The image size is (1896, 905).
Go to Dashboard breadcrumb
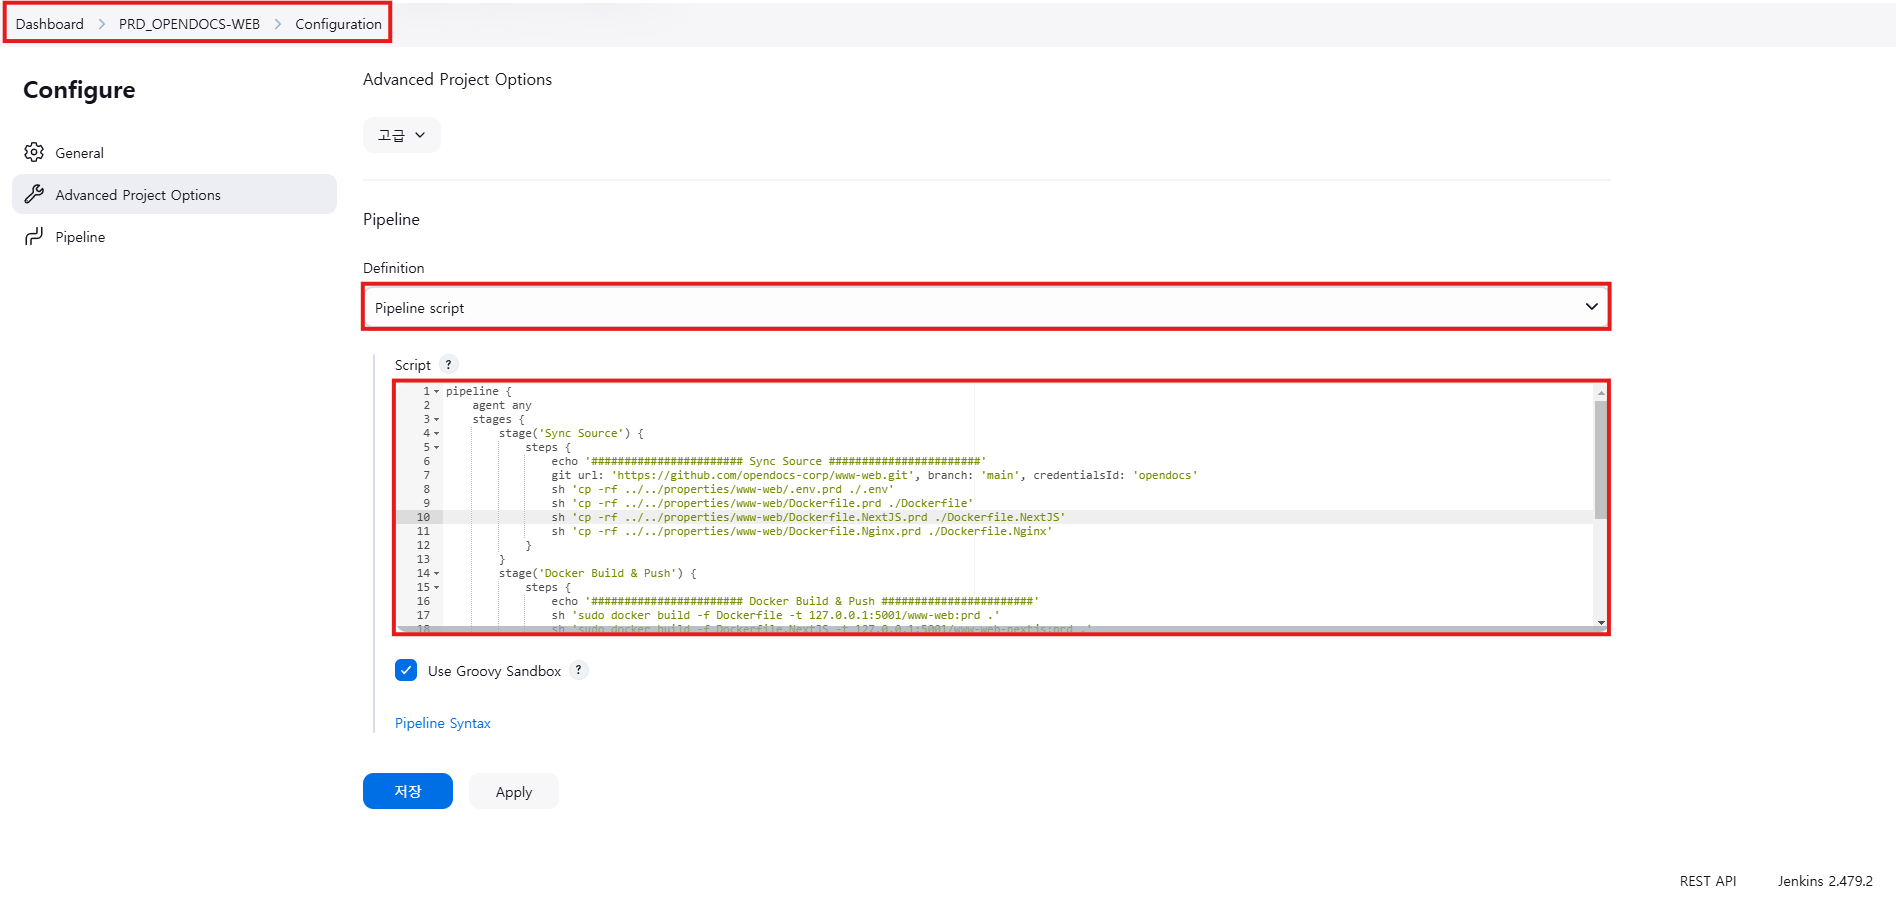pos(50,24)
